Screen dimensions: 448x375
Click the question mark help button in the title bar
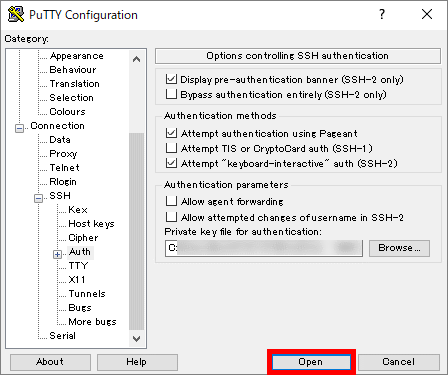pos(382,14)
